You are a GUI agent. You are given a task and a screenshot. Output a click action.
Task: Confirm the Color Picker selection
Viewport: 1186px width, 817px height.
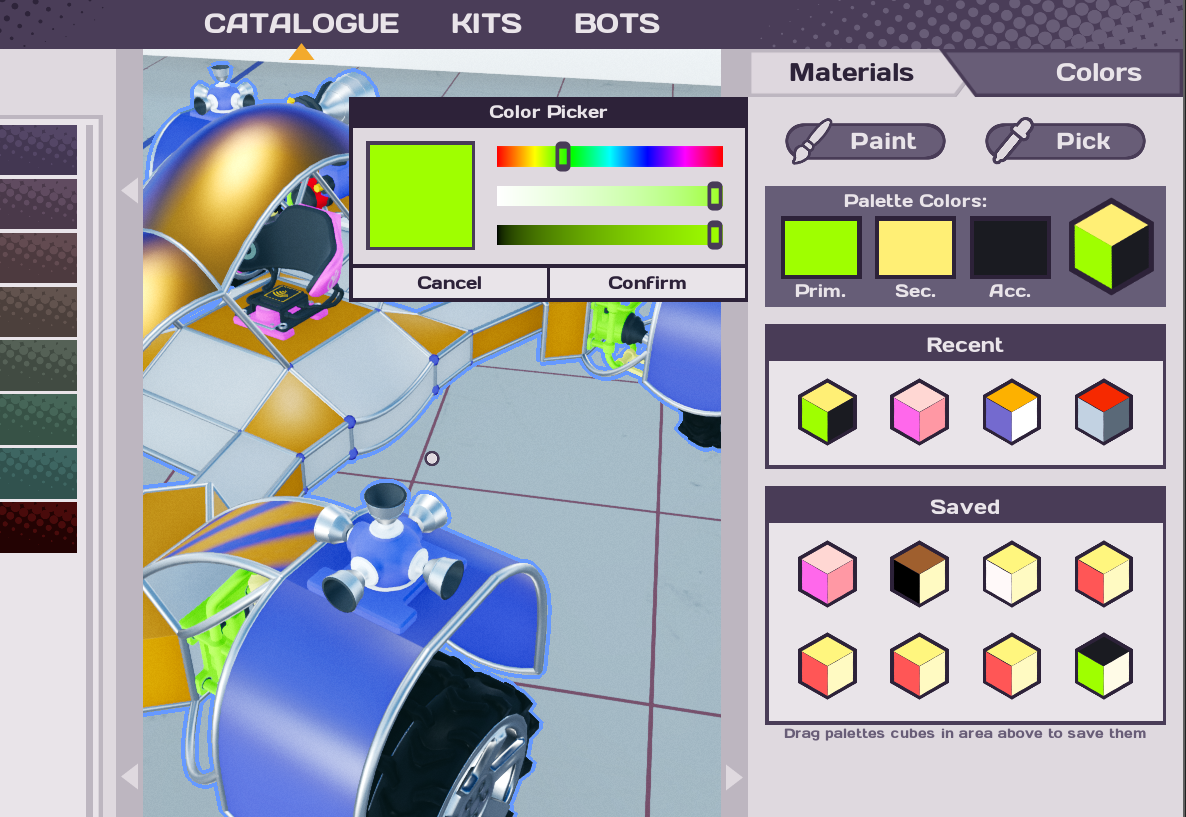(647, 283)
